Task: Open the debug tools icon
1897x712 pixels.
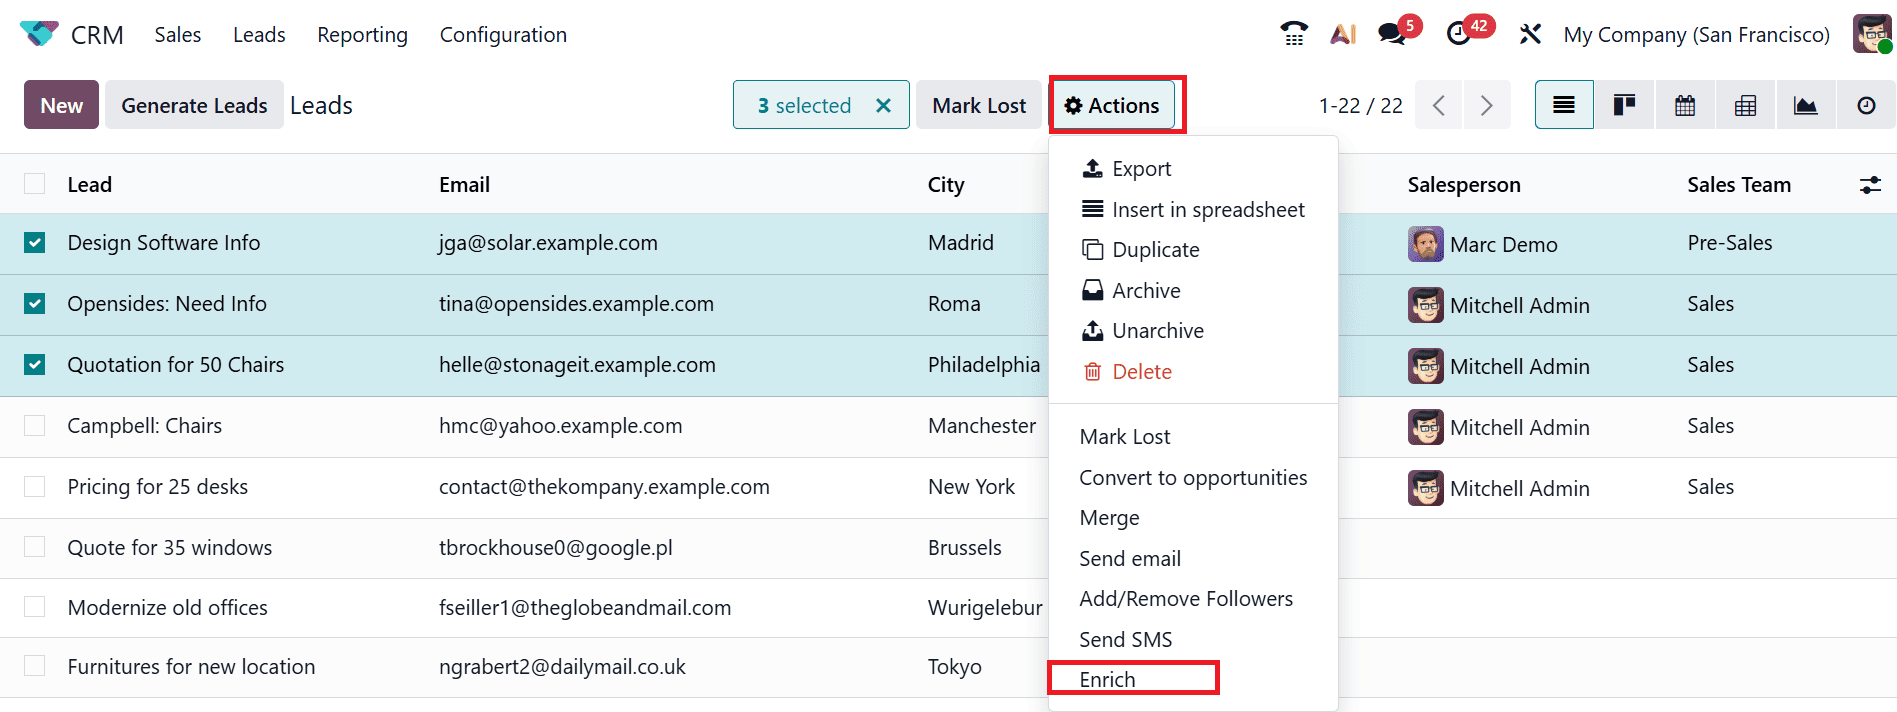Action: tap(1530, 34)
